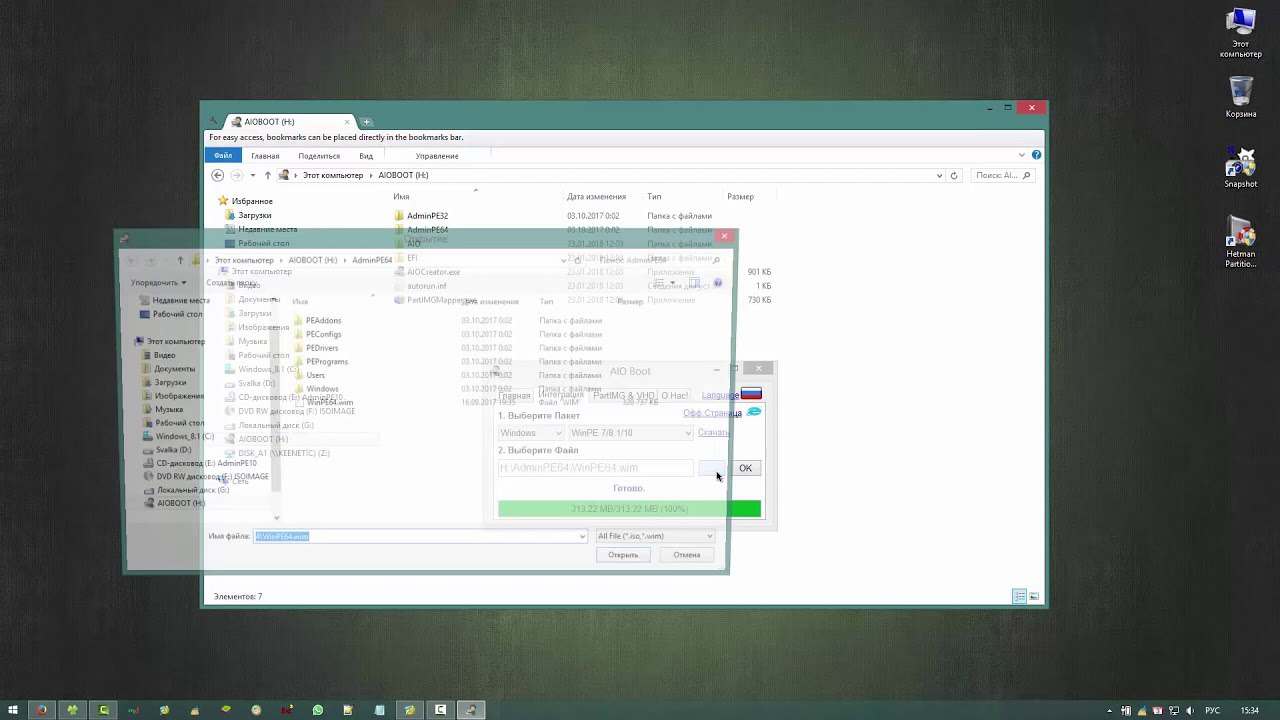Expand the Имя файла filename history dropdown
This screenshot has height=720, width=1280.
coord(582,536)
